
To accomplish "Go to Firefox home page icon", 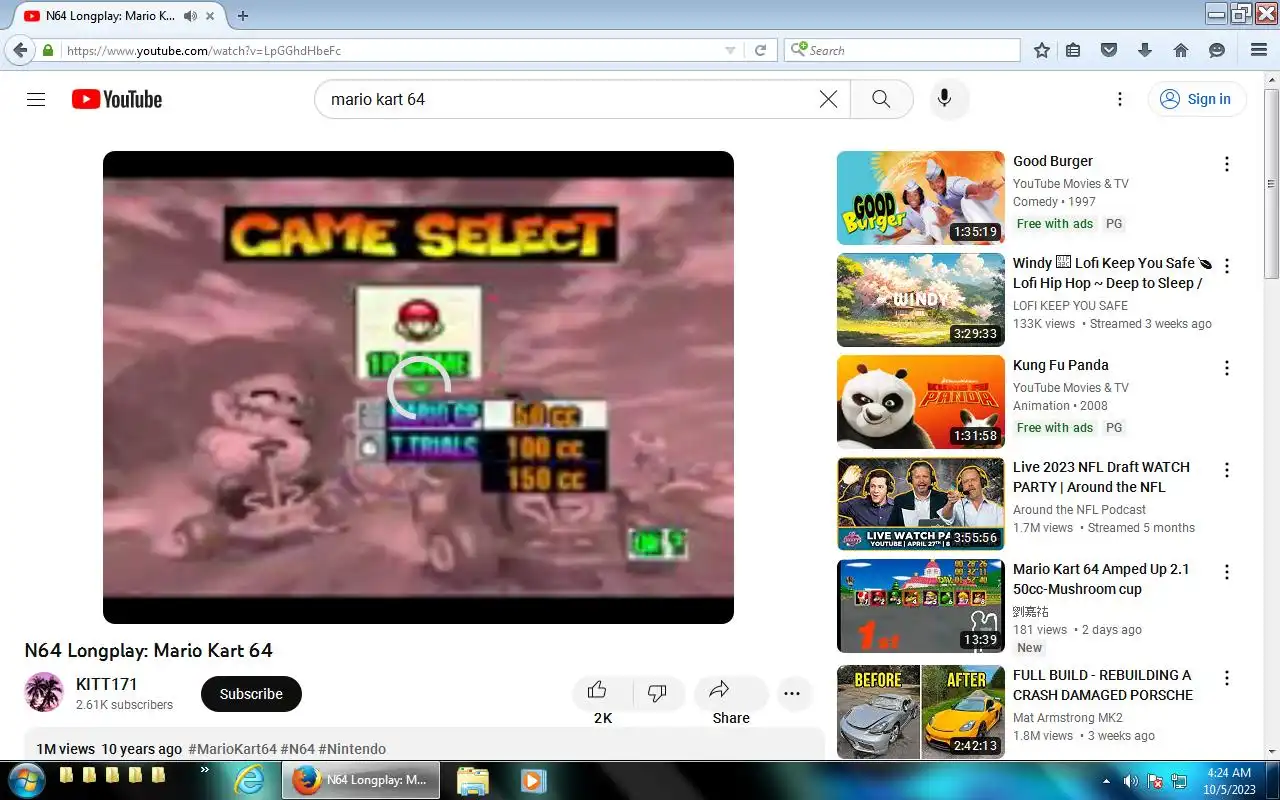I will click(1181, 50).
